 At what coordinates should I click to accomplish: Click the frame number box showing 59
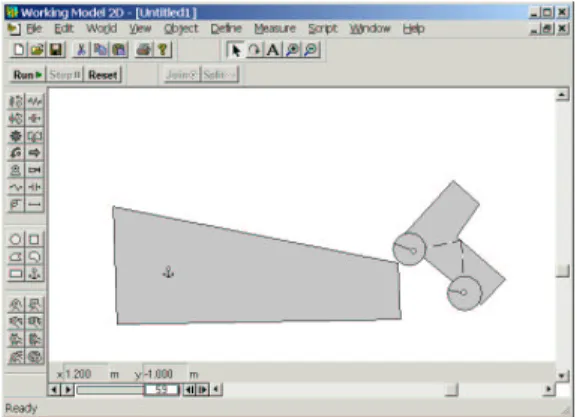pyautogui.click(x=162, y=389)
